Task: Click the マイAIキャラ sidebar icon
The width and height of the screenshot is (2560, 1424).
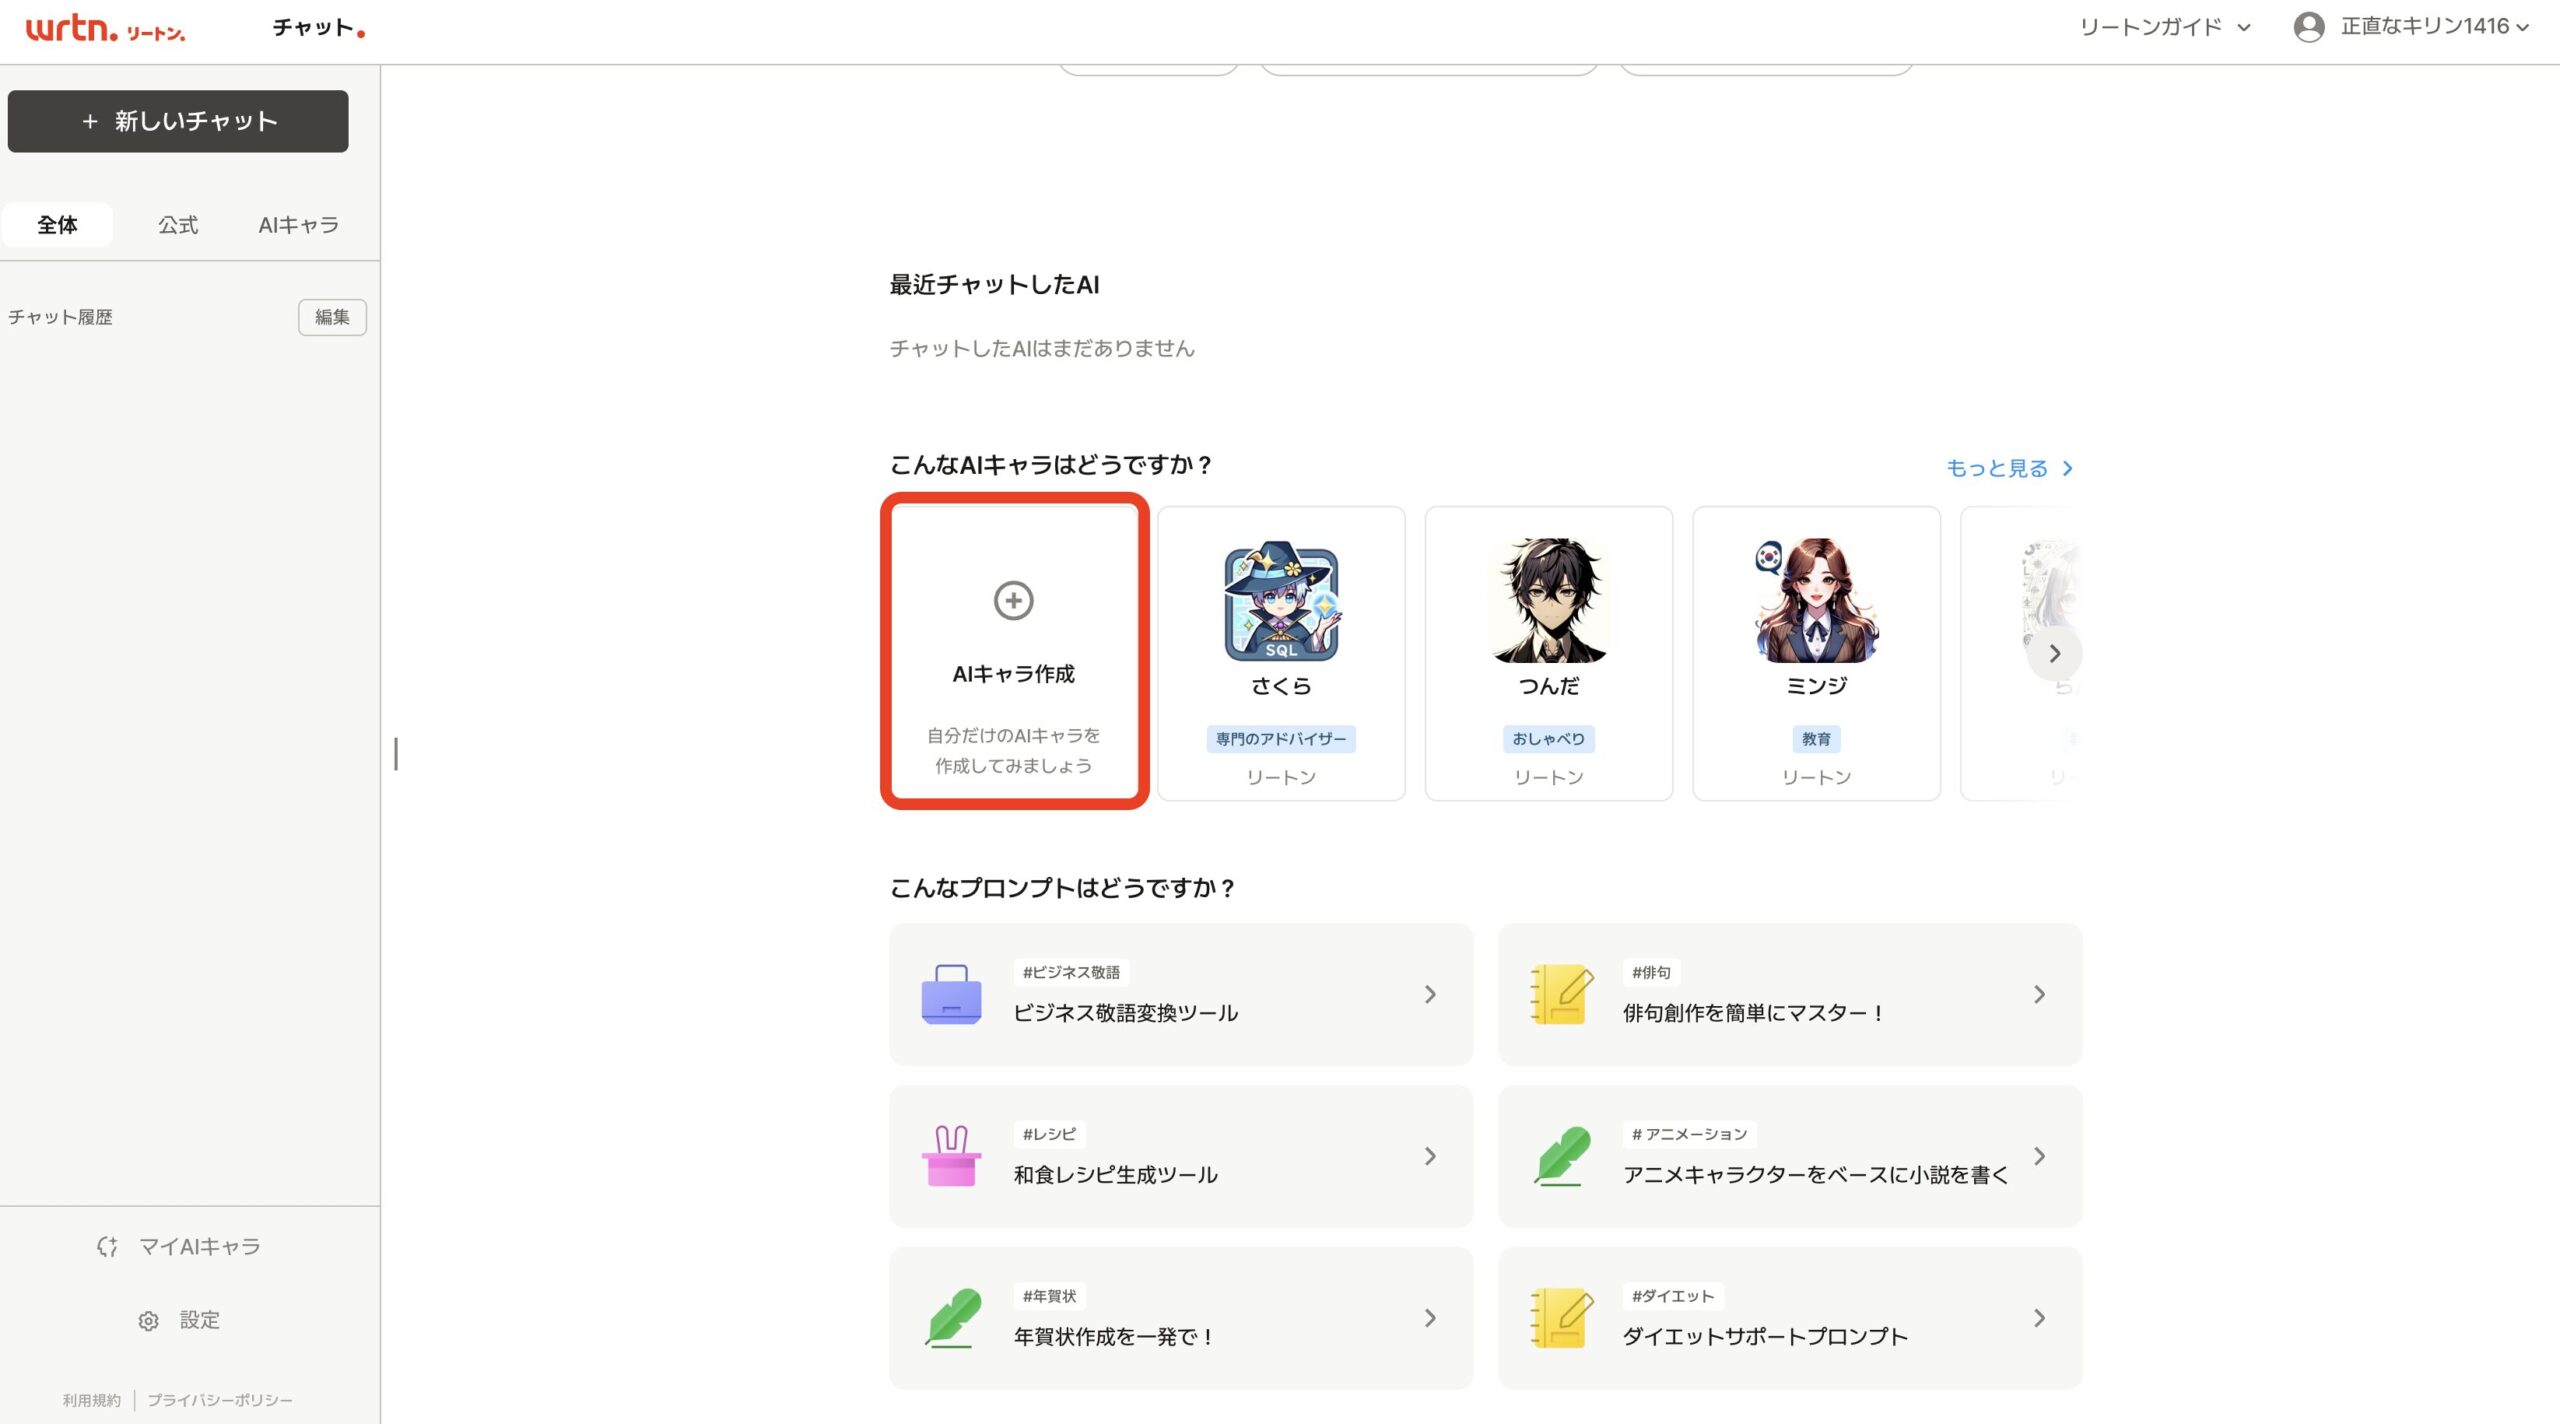Action: pos(108,1246)
